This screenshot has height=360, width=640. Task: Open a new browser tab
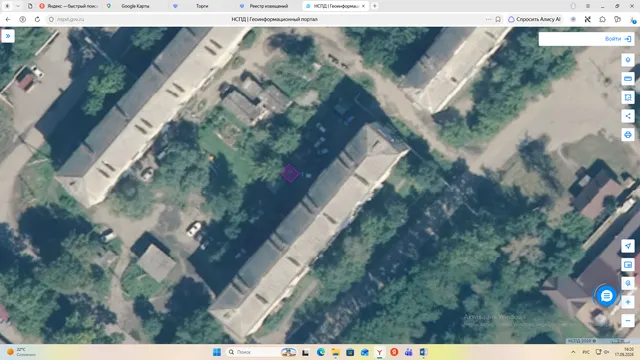pyautogui.click(x=375, y=6)
